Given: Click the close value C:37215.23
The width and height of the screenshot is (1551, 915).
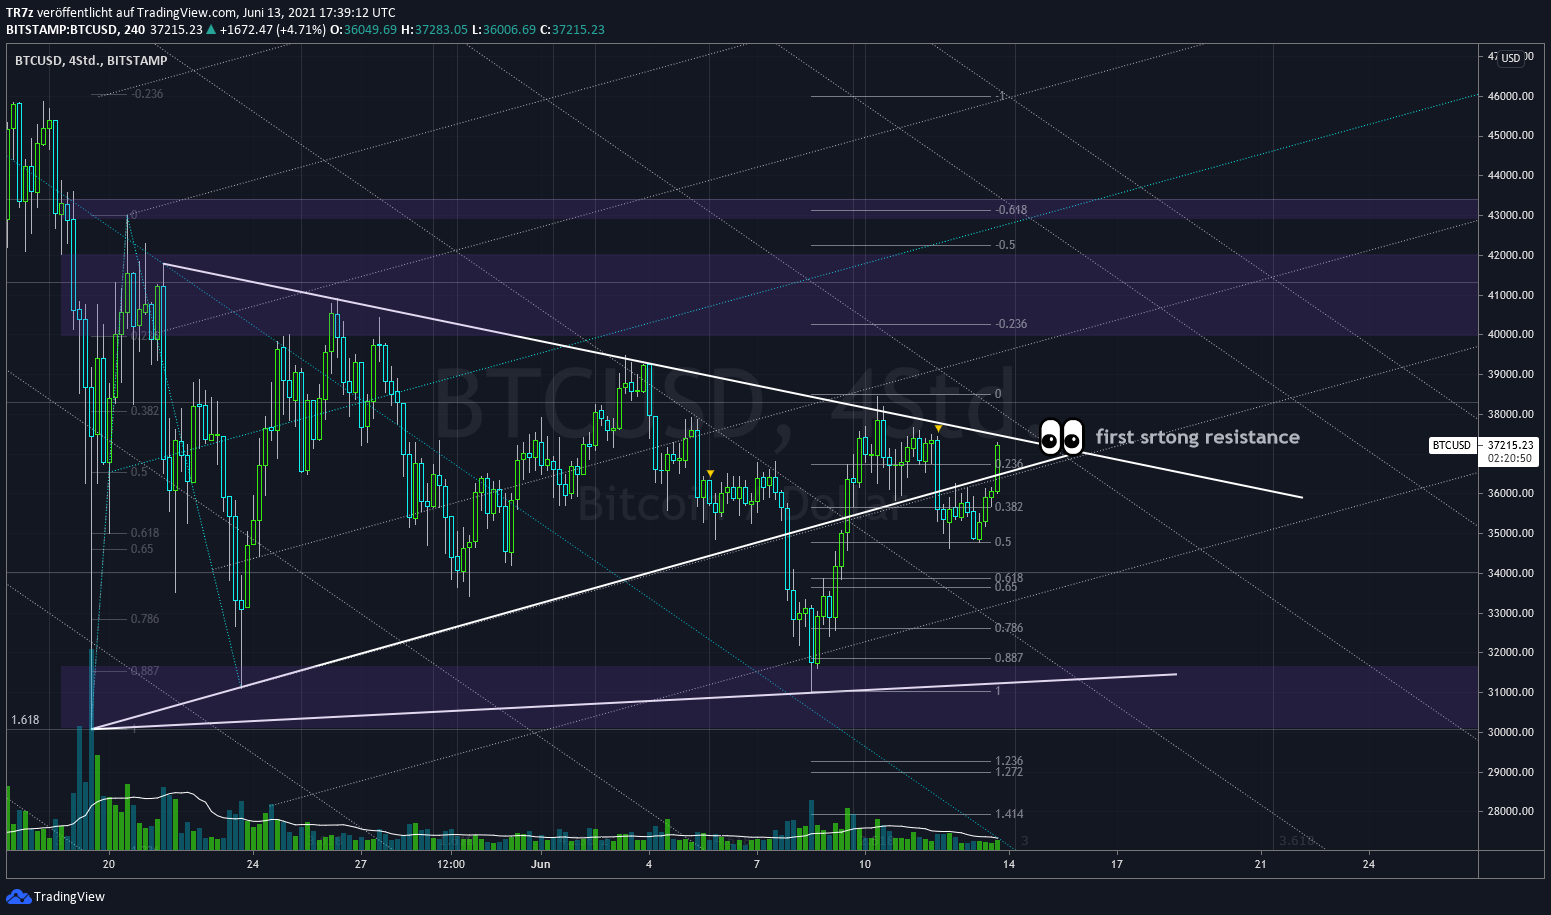Looking at the screenshot, I should [x=572, y=29].
